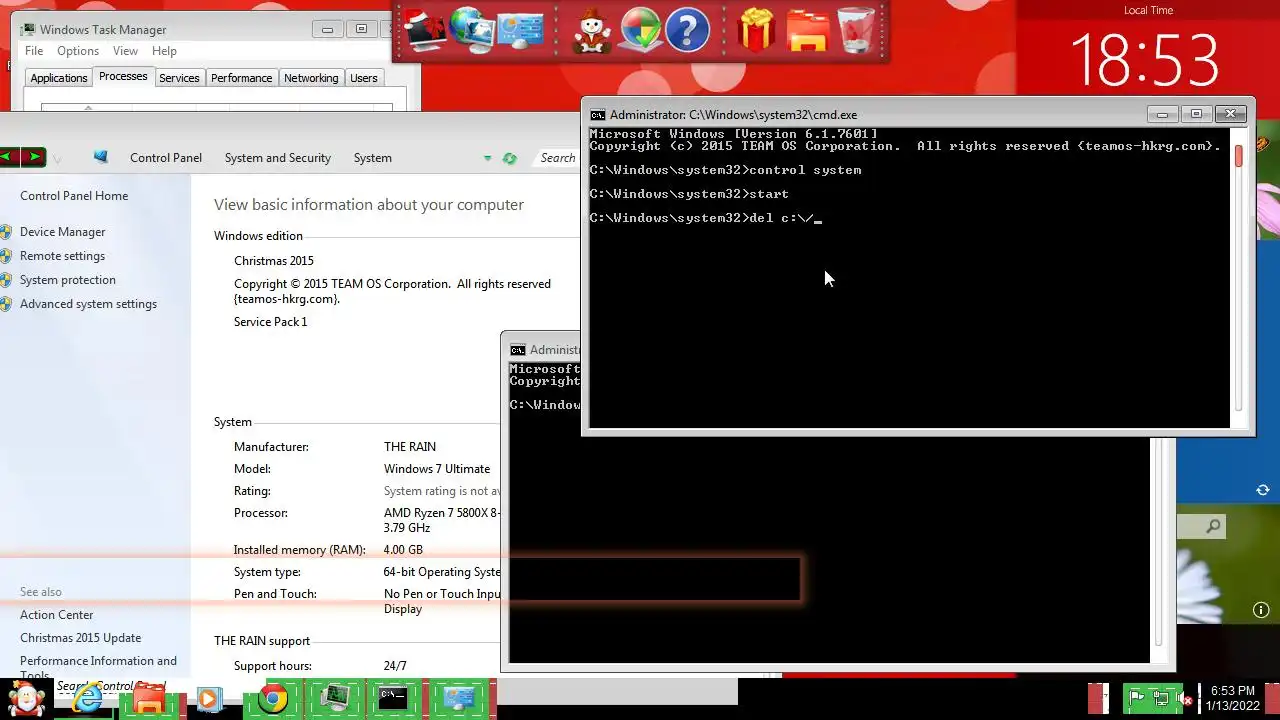Open Advanced system settings link

point(88,304)
